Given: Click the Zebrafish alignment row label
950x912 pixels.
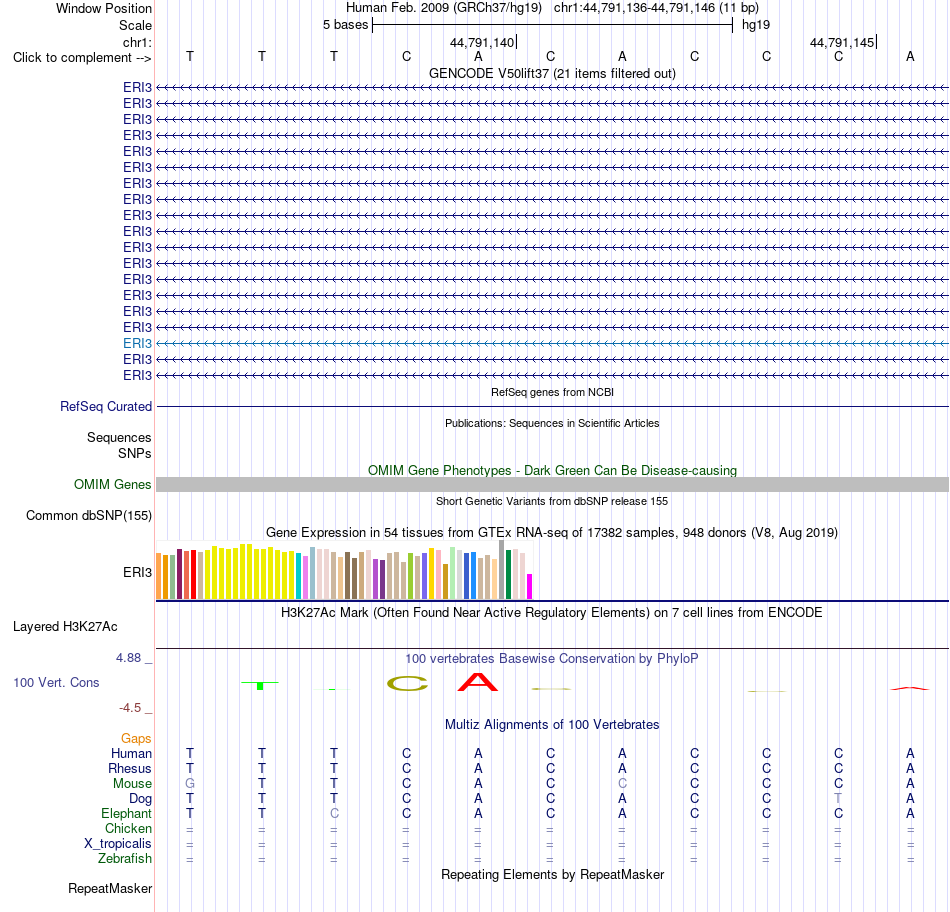Looking at the screenshot, I should [x=125, y=859].
